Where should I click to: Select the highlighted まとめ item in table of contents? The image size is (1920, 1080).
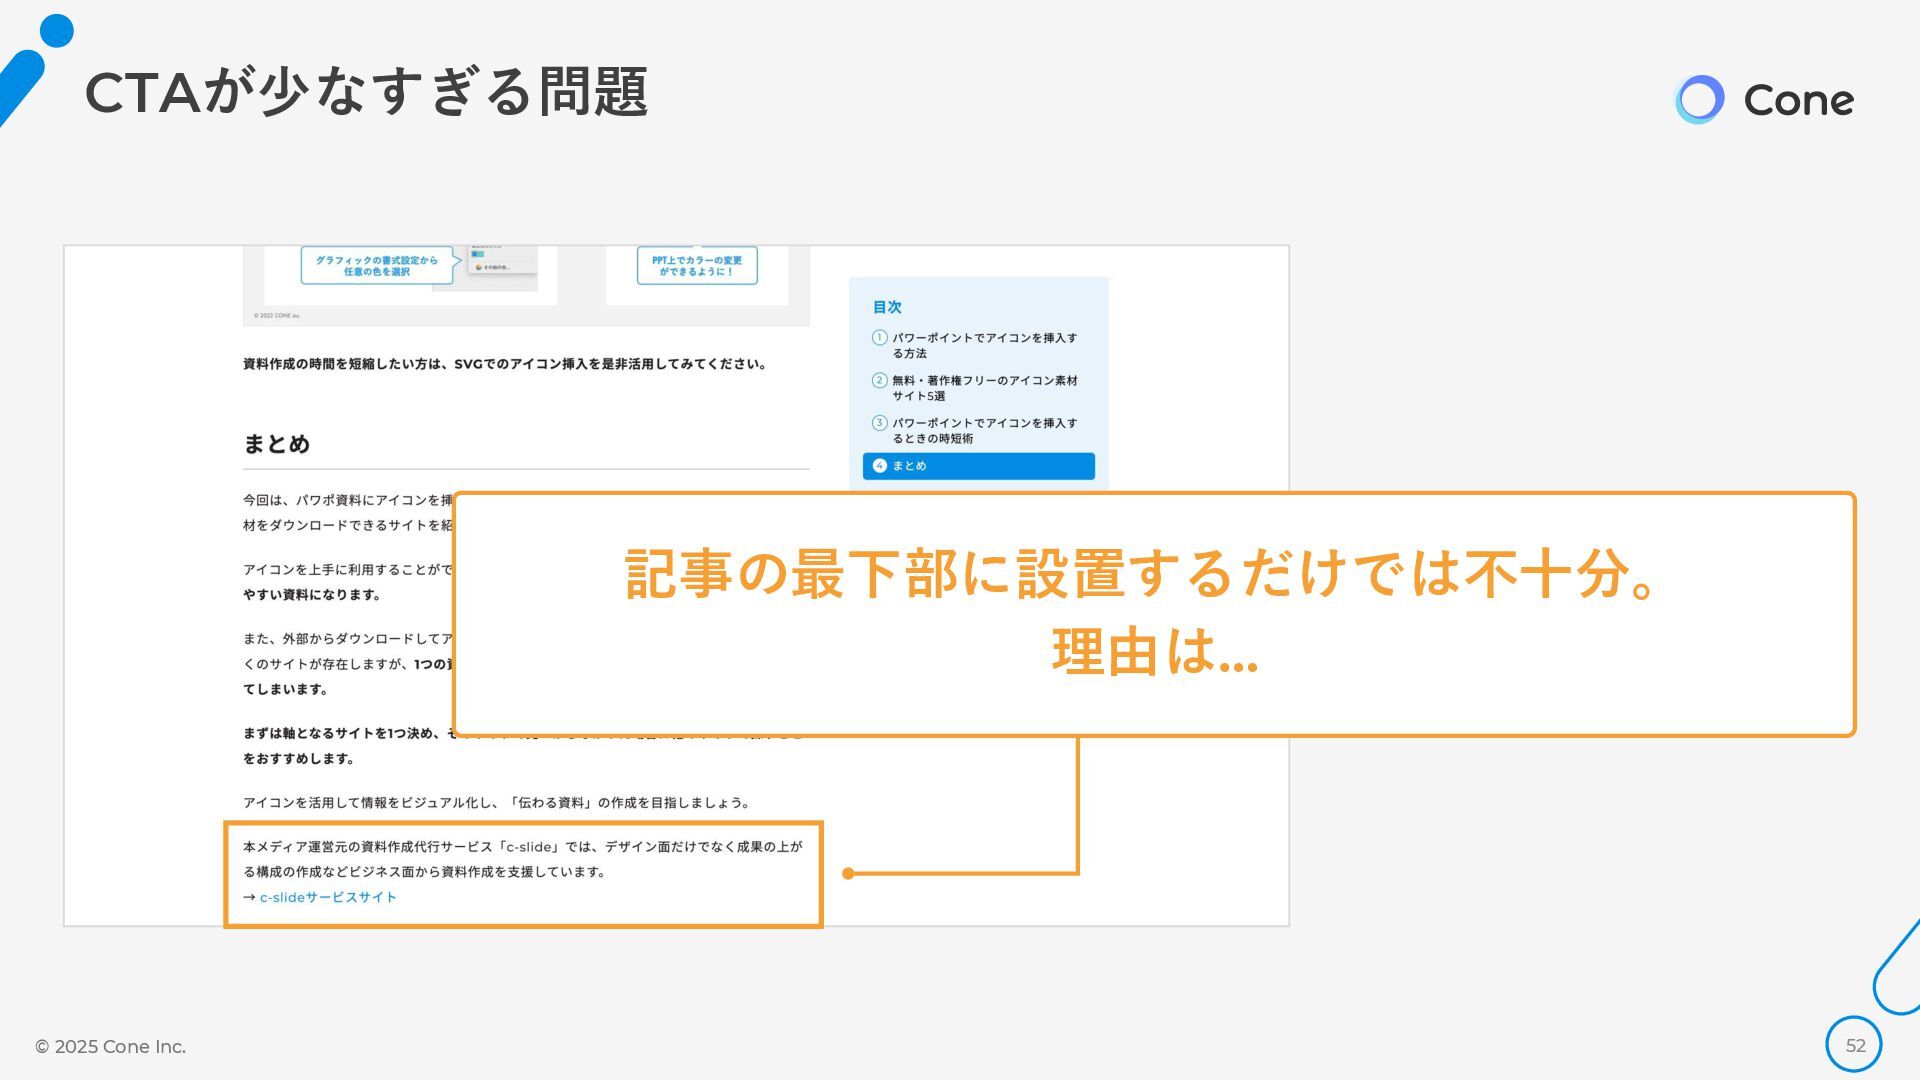(978, 466)
